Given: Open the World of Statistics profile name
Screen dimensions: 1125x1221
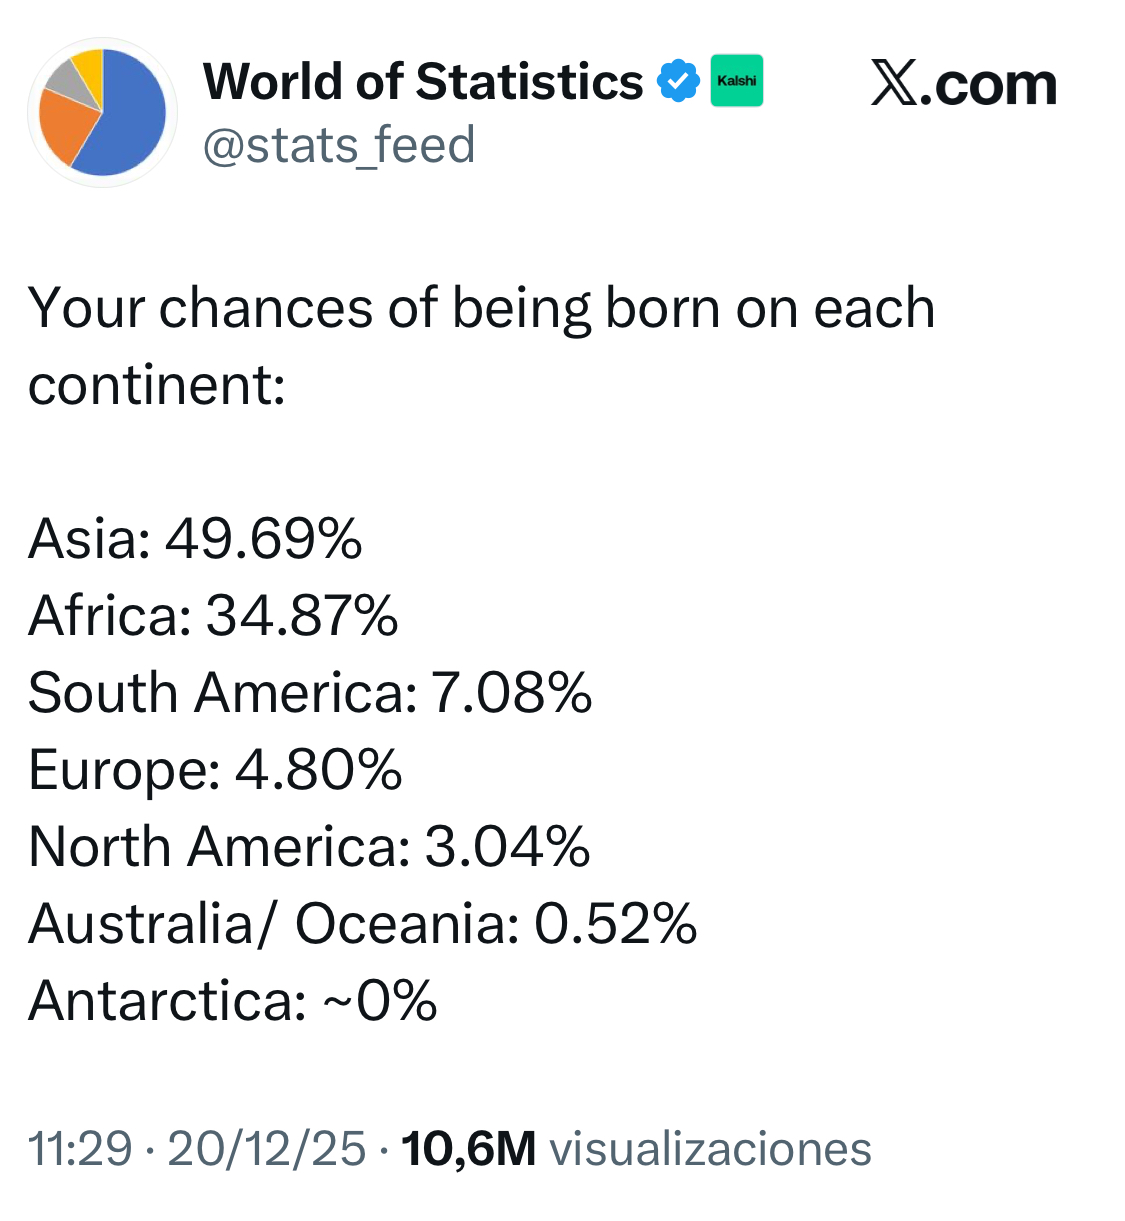Looking at the screenshot, I should pyautogui.click(x=423, y=82).
